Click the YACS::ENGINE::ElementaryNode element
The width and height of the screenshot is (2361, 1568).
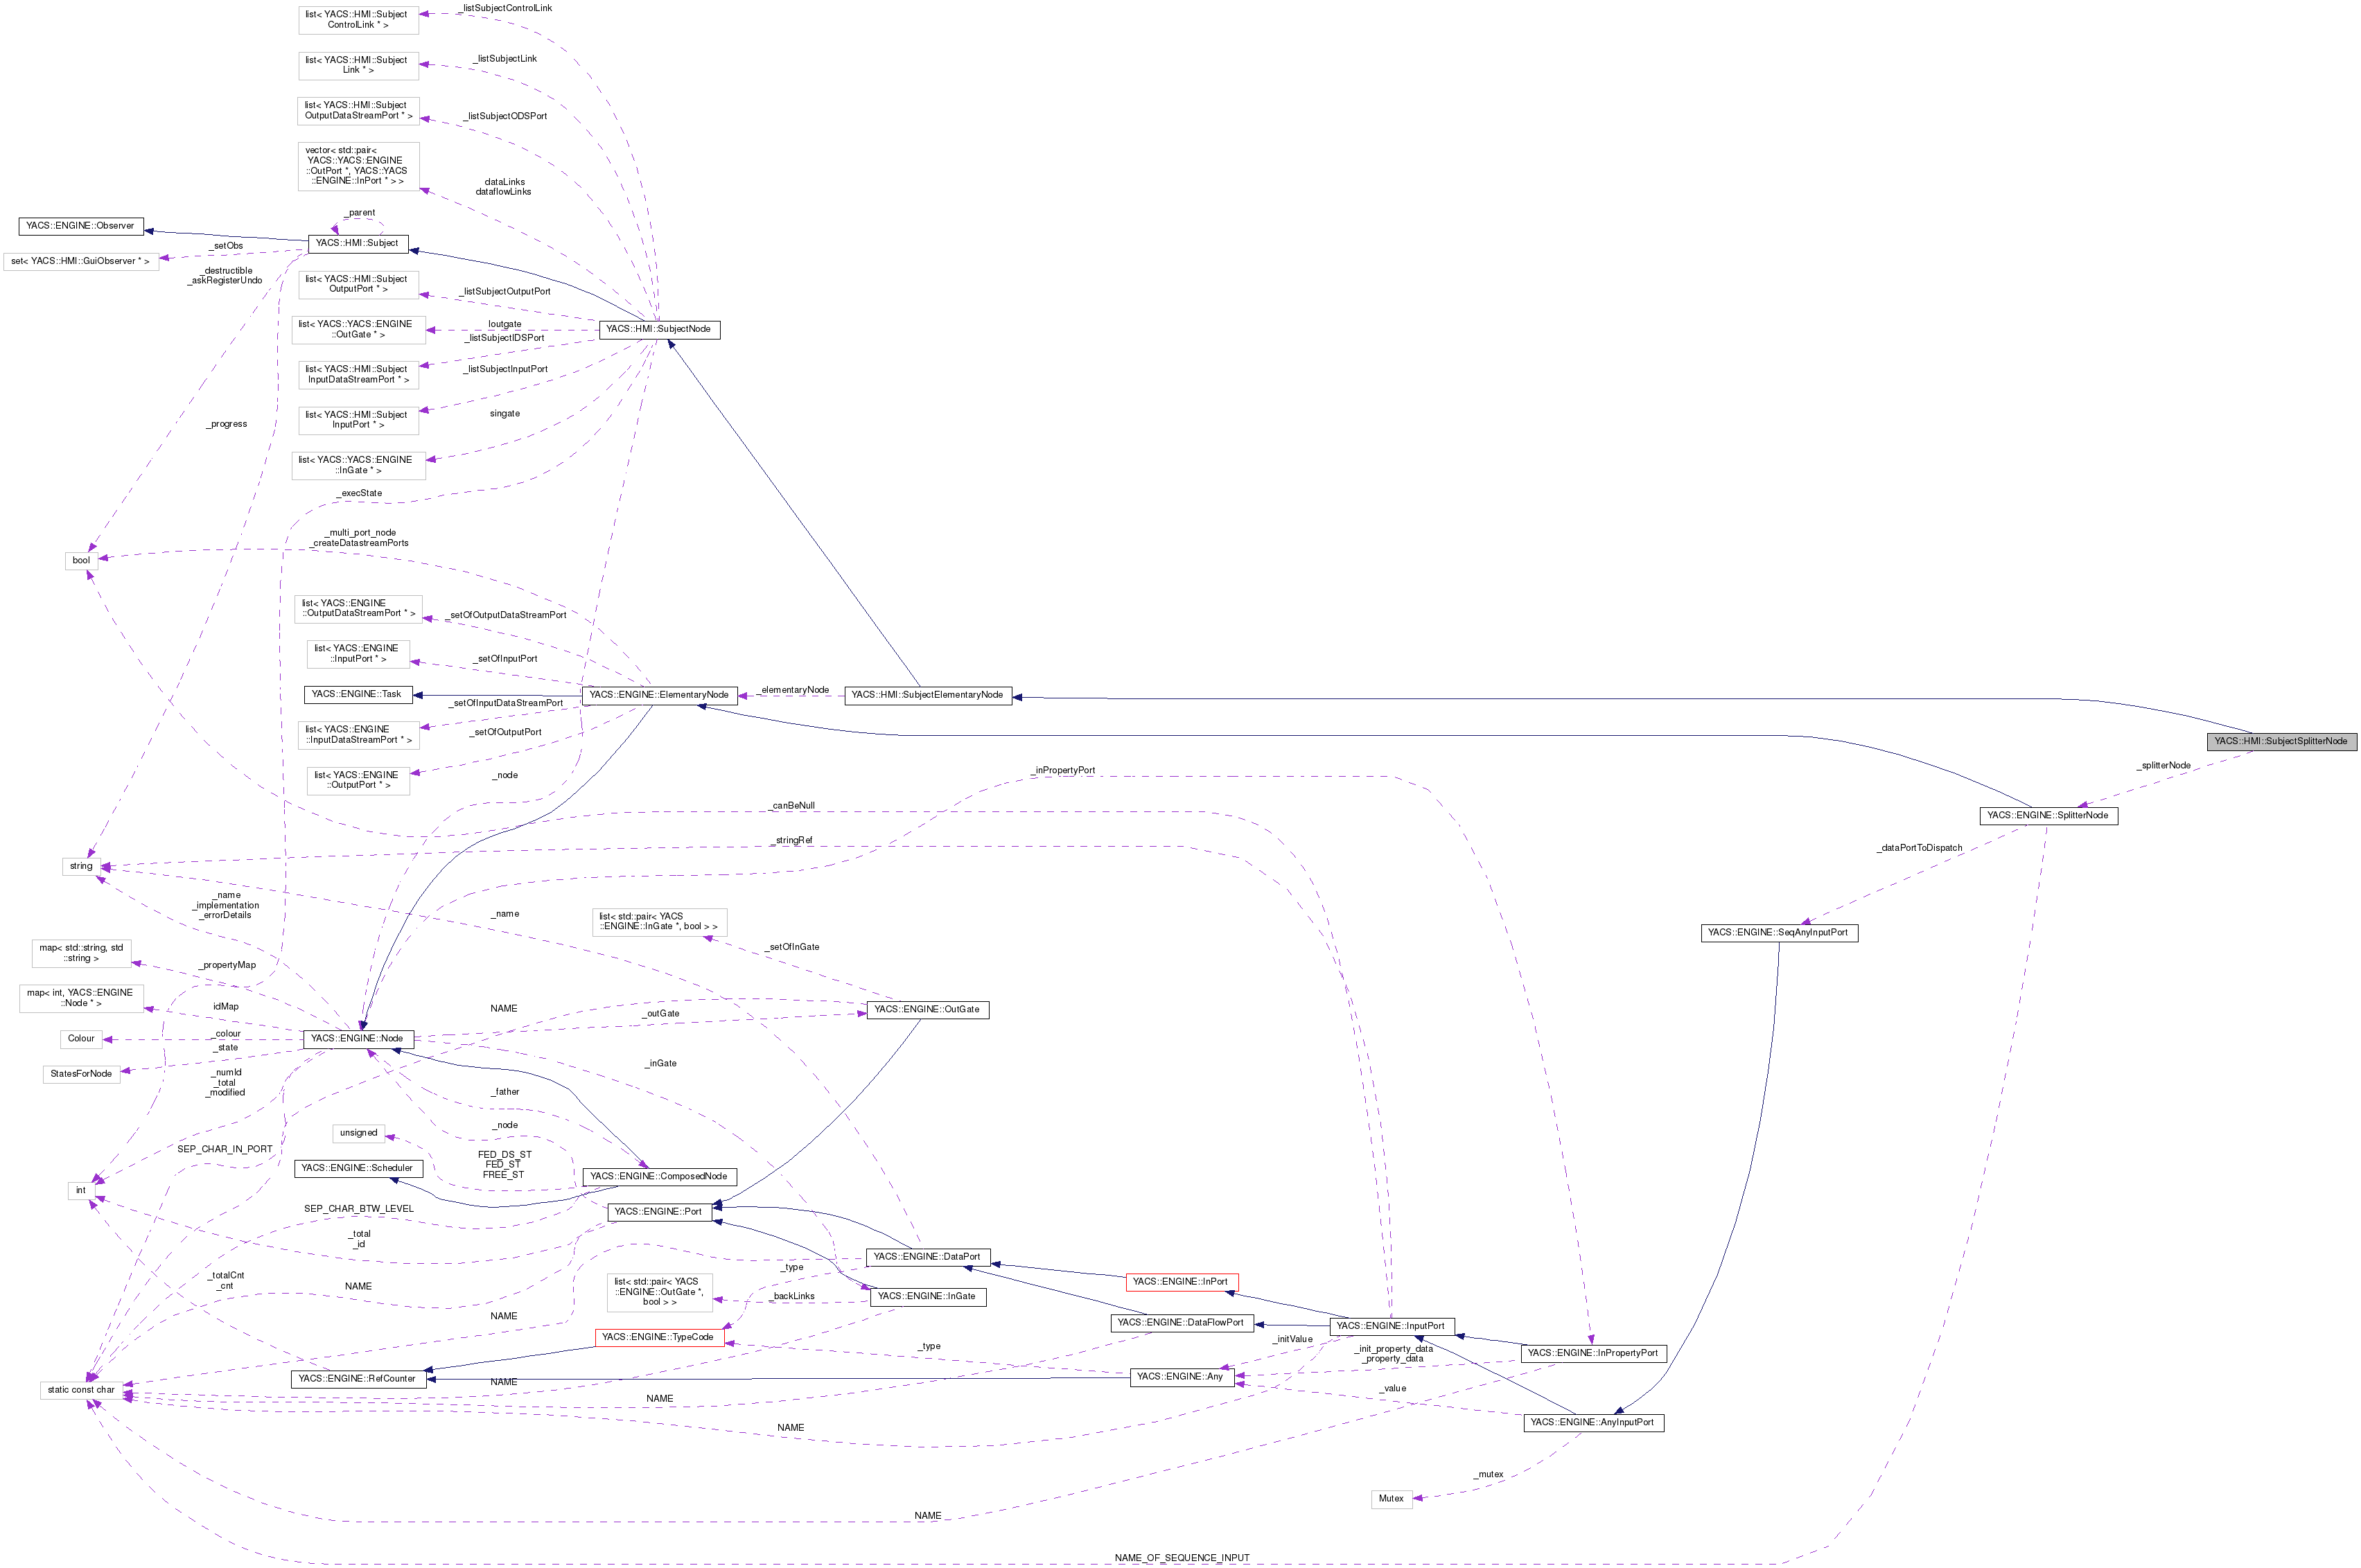(660, 695)
